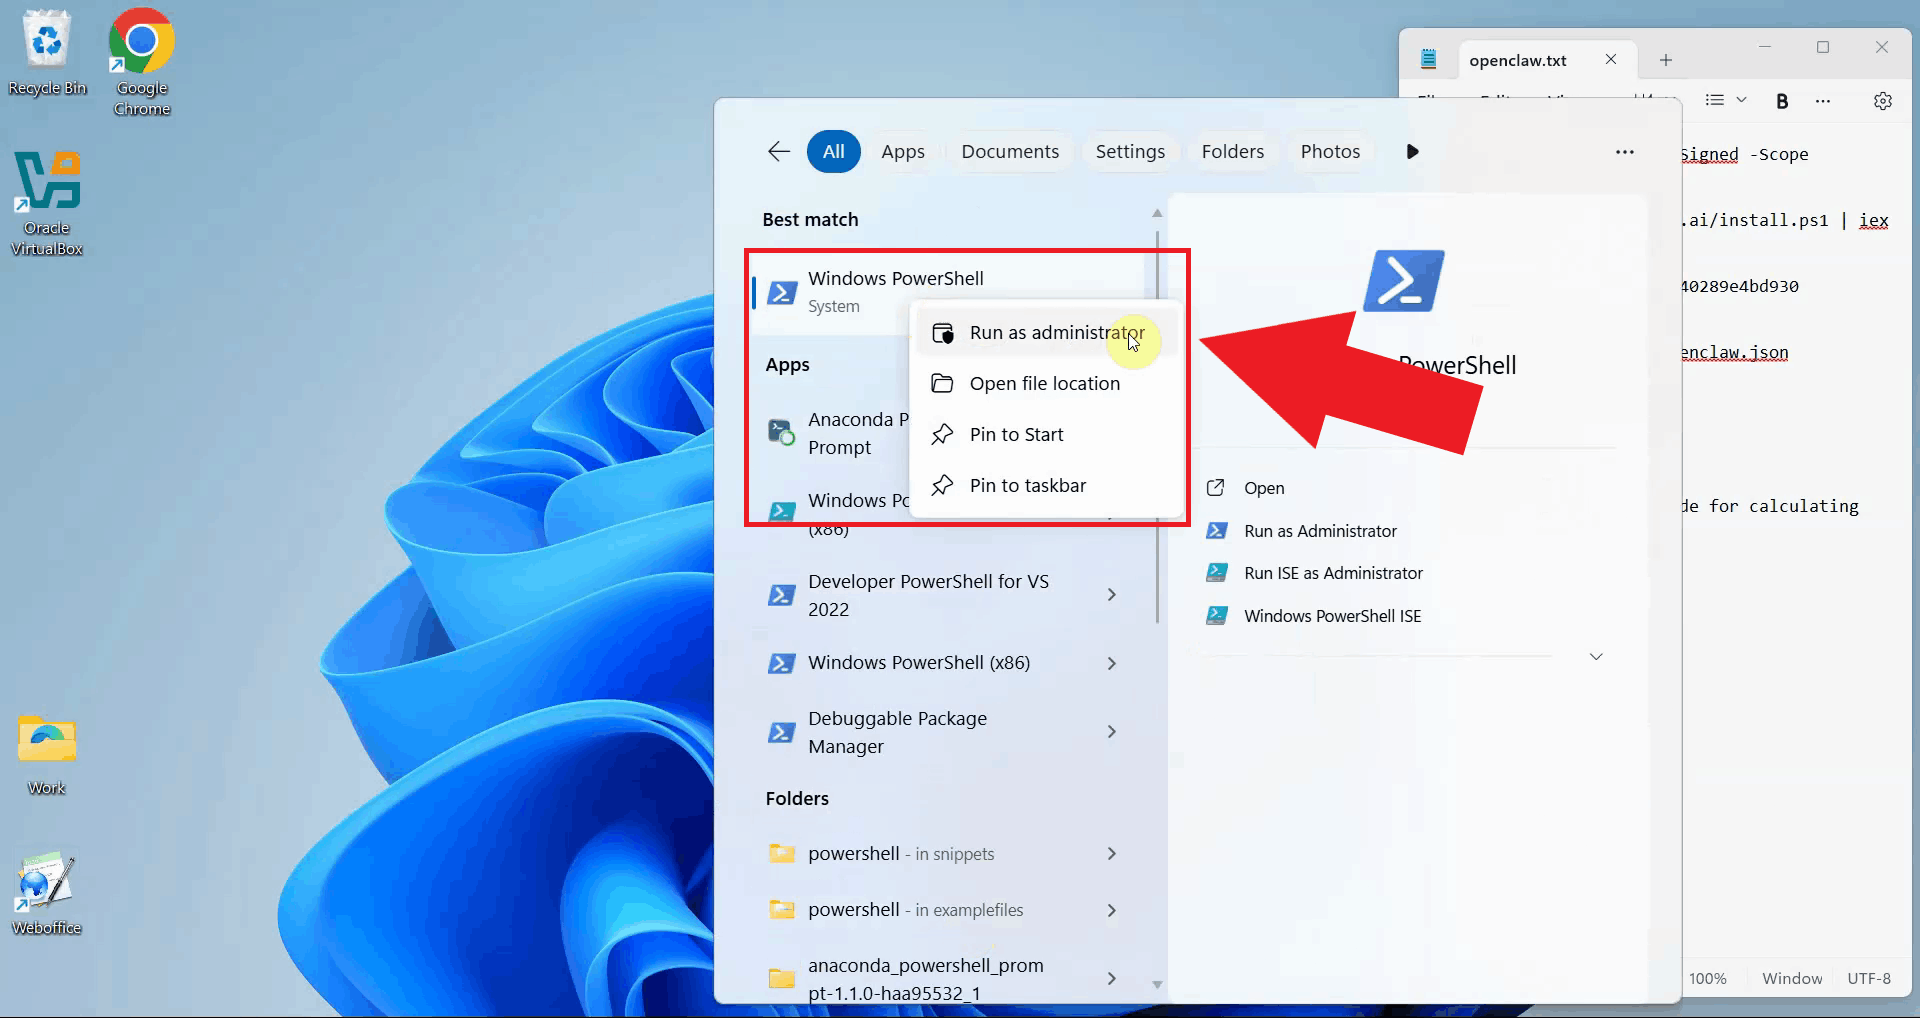Image resolution: width=1920 pixels, height=1018 pixels.
Task: Click Run ISE as Administrator action
Action: 1332,573
